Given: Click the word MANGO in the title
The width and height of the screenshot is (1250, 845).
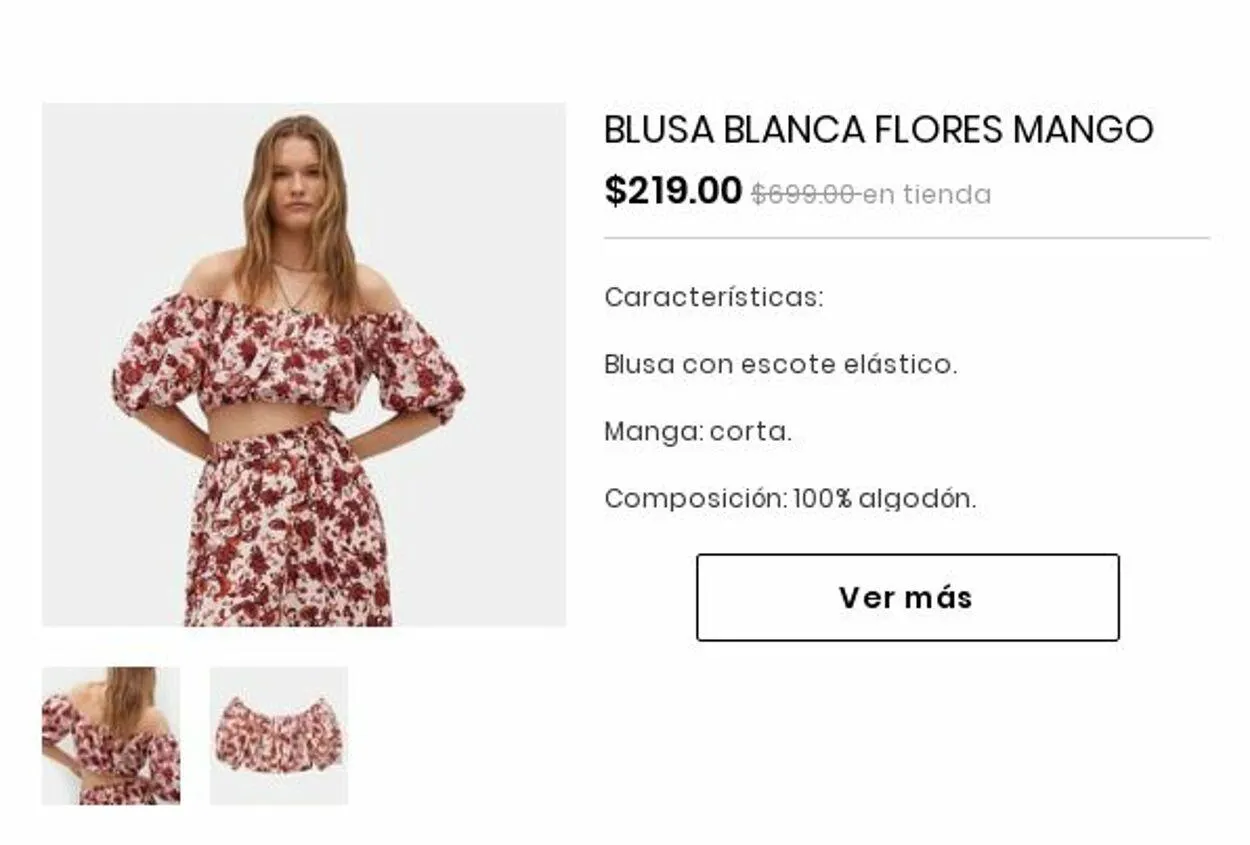Looking at the screenshot, I should coord(1083,130).
